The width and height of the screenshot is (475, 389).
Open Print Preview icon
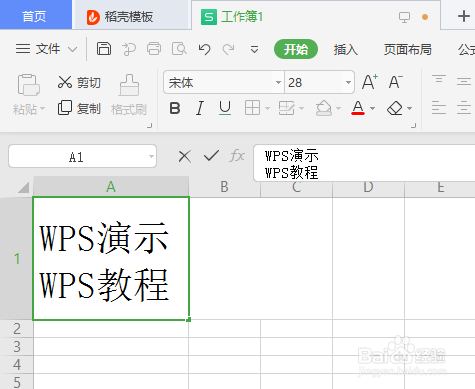pyautogui.click(x=179, y=49)
